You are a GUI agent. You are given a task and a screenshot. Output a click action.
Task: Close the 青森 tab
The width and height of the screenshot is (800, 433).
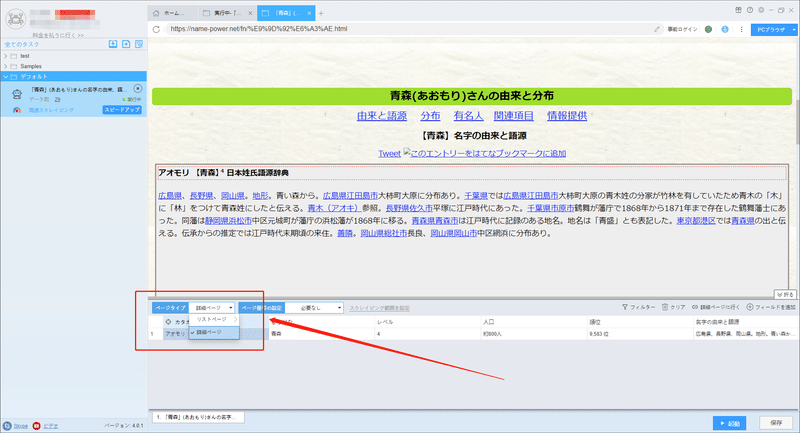[309, 13]
